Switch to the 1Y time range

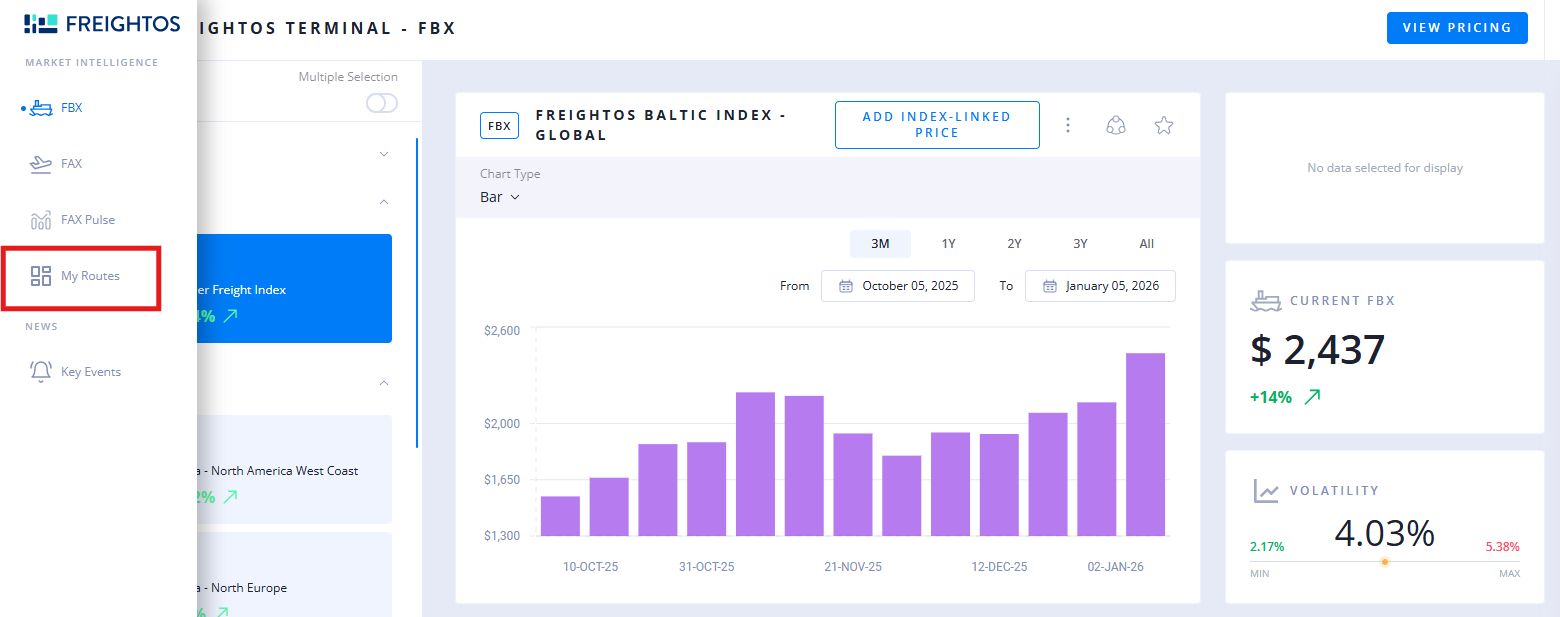tap(948, 244)
